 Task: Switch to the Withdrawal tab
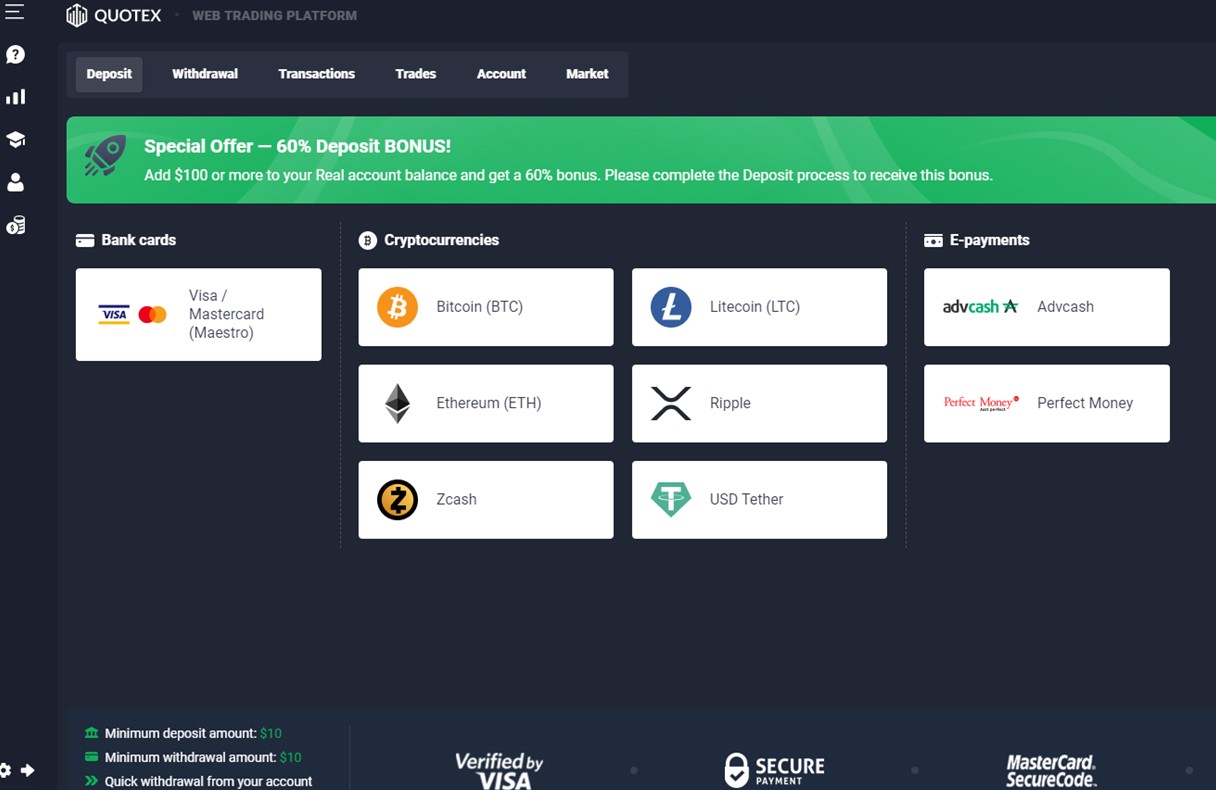pos(205,74)
